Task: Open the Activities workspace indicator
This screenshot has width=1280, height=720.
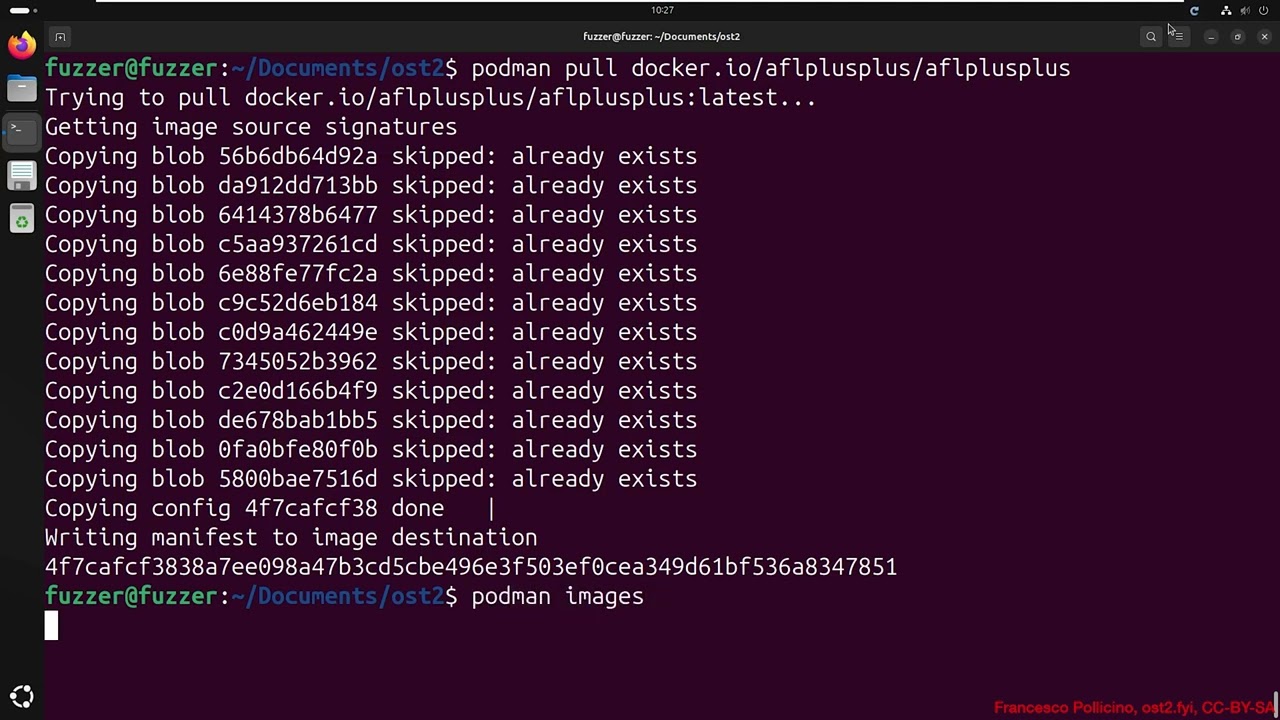Action: pos(20,10)
